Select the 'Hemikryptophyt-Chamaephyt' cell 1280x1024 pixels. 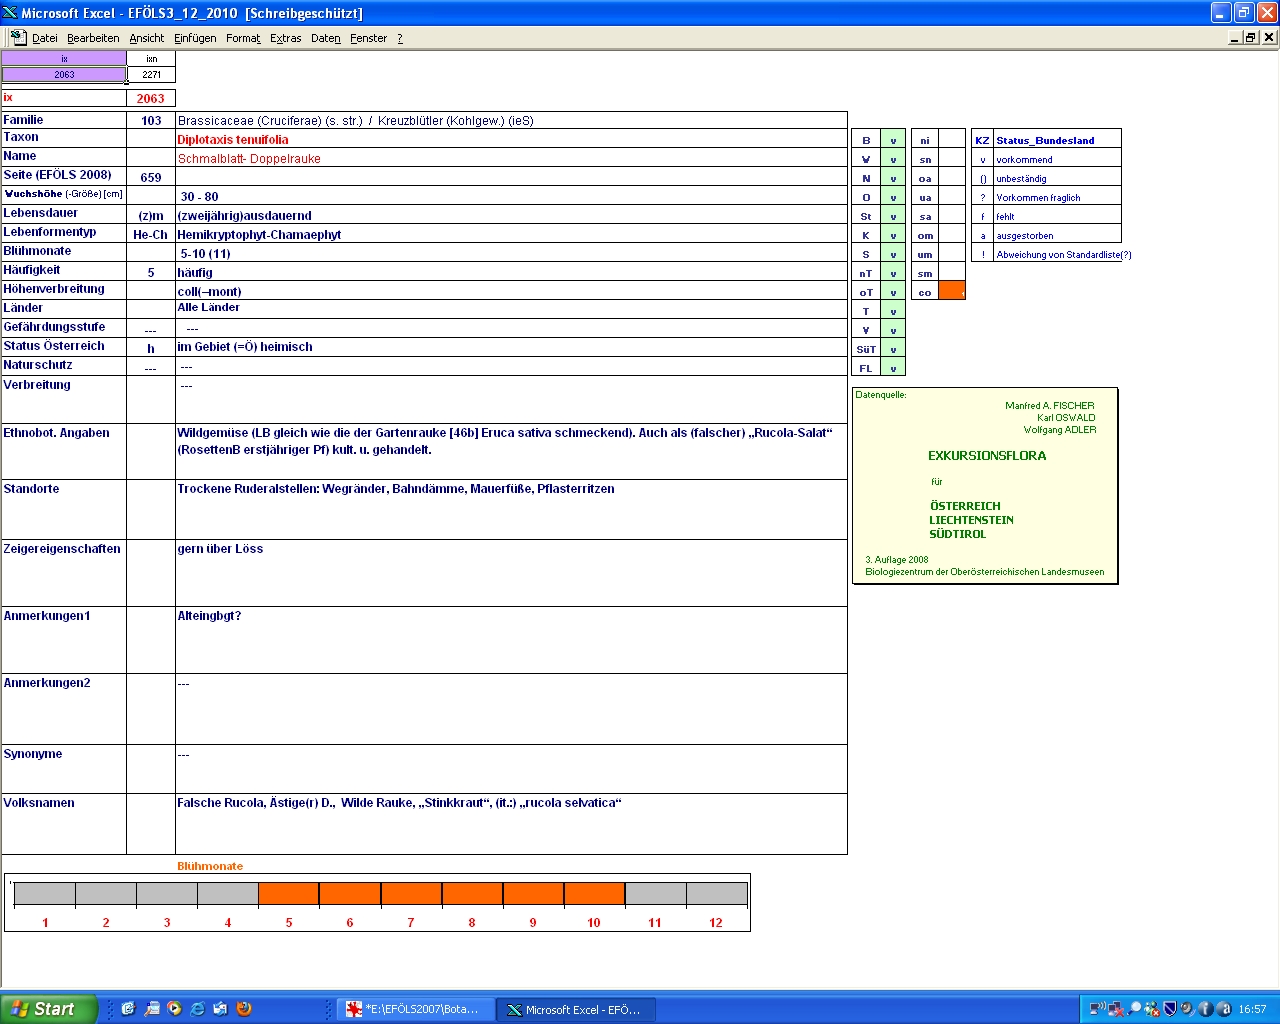[511, 234]
